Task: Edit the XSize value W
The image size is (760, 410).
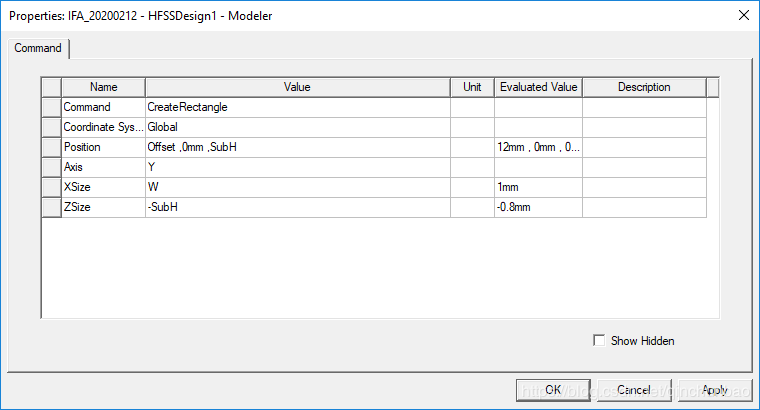Action: (x=298, y=187)
